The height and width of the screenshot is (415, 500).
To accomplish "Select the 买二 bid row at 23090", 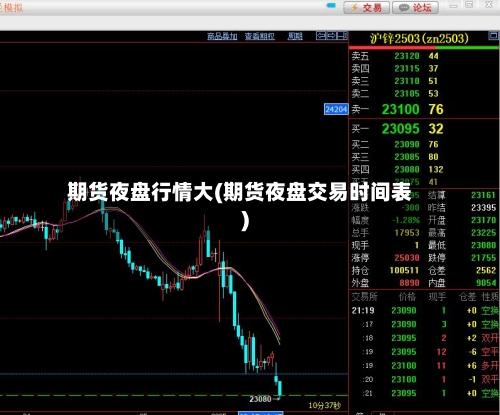I will coord(423,144).
